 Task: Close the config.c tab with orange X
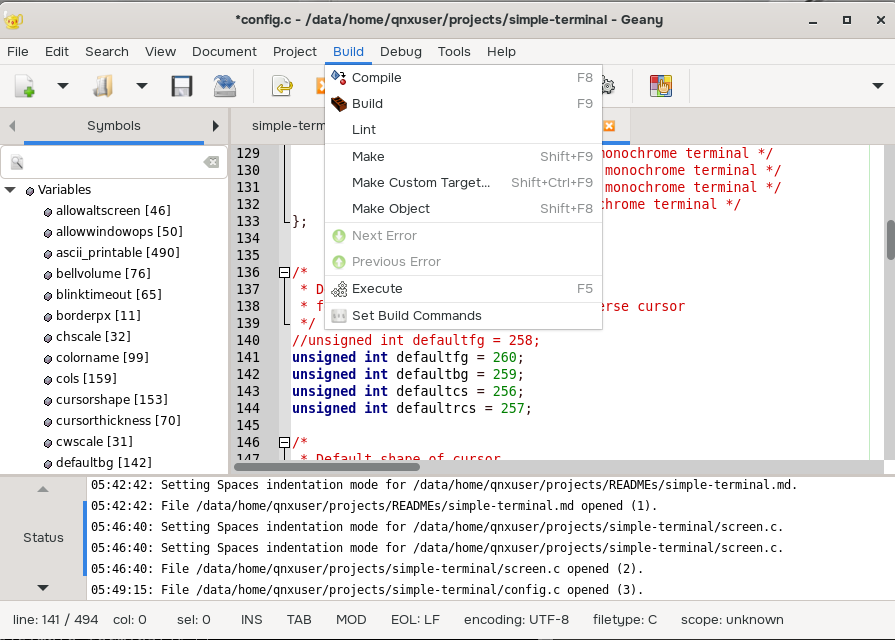pyautogui.click(x=609, y=126)
